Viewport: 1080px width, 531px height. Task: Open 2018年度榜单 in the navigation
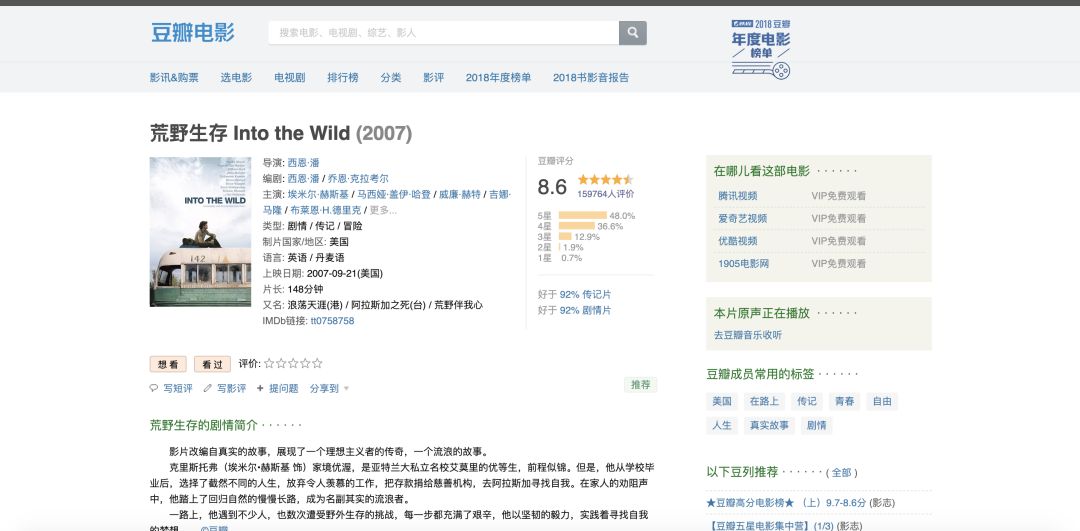[498, 77]
